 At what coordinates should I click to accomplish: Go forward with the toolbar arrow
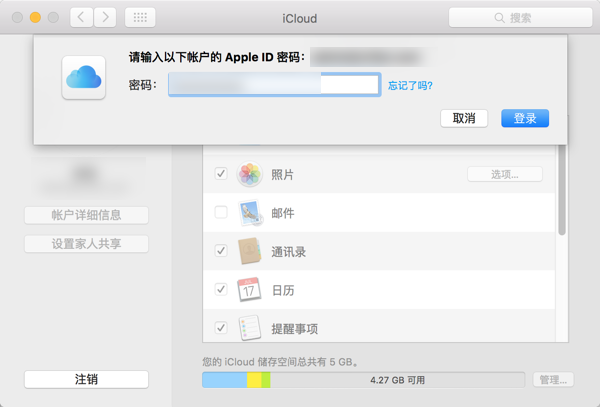[104, 18]
